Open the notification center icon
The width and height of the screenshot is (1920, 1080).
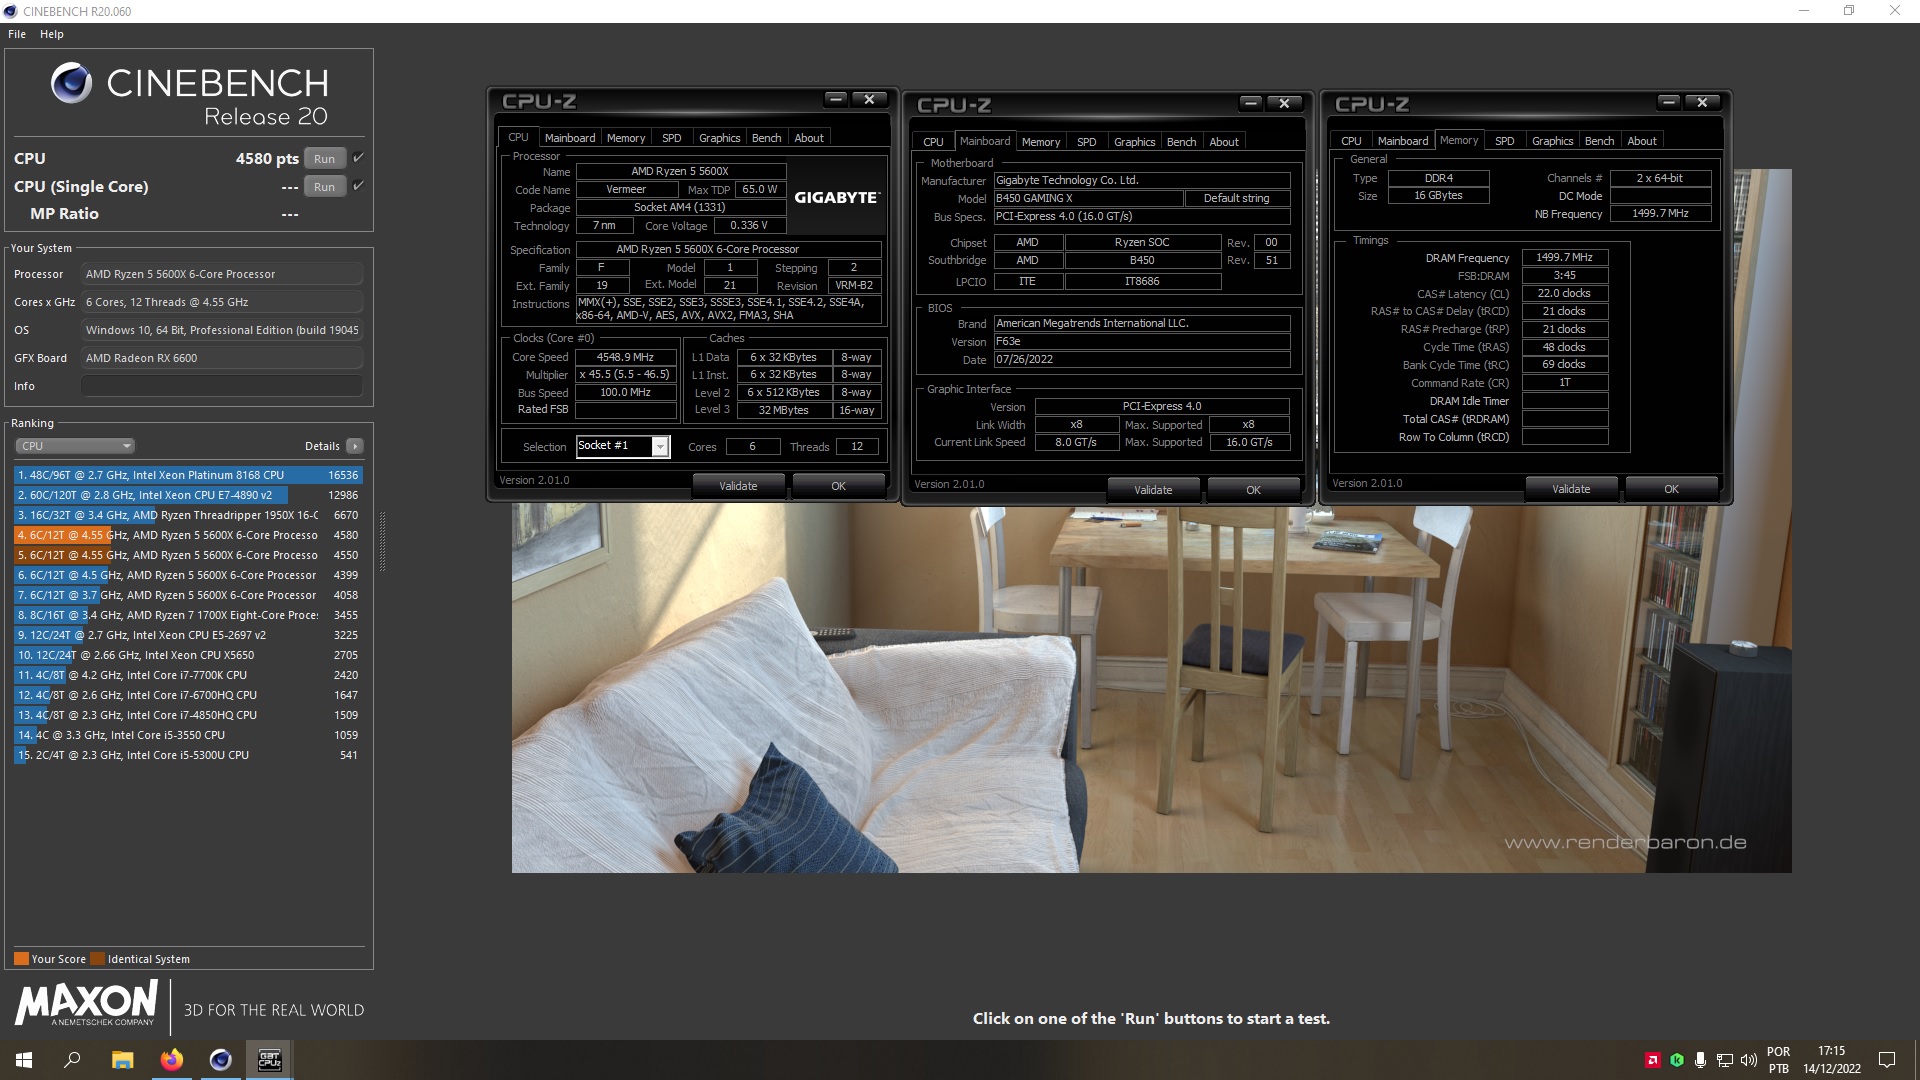coord(1887,1060)
